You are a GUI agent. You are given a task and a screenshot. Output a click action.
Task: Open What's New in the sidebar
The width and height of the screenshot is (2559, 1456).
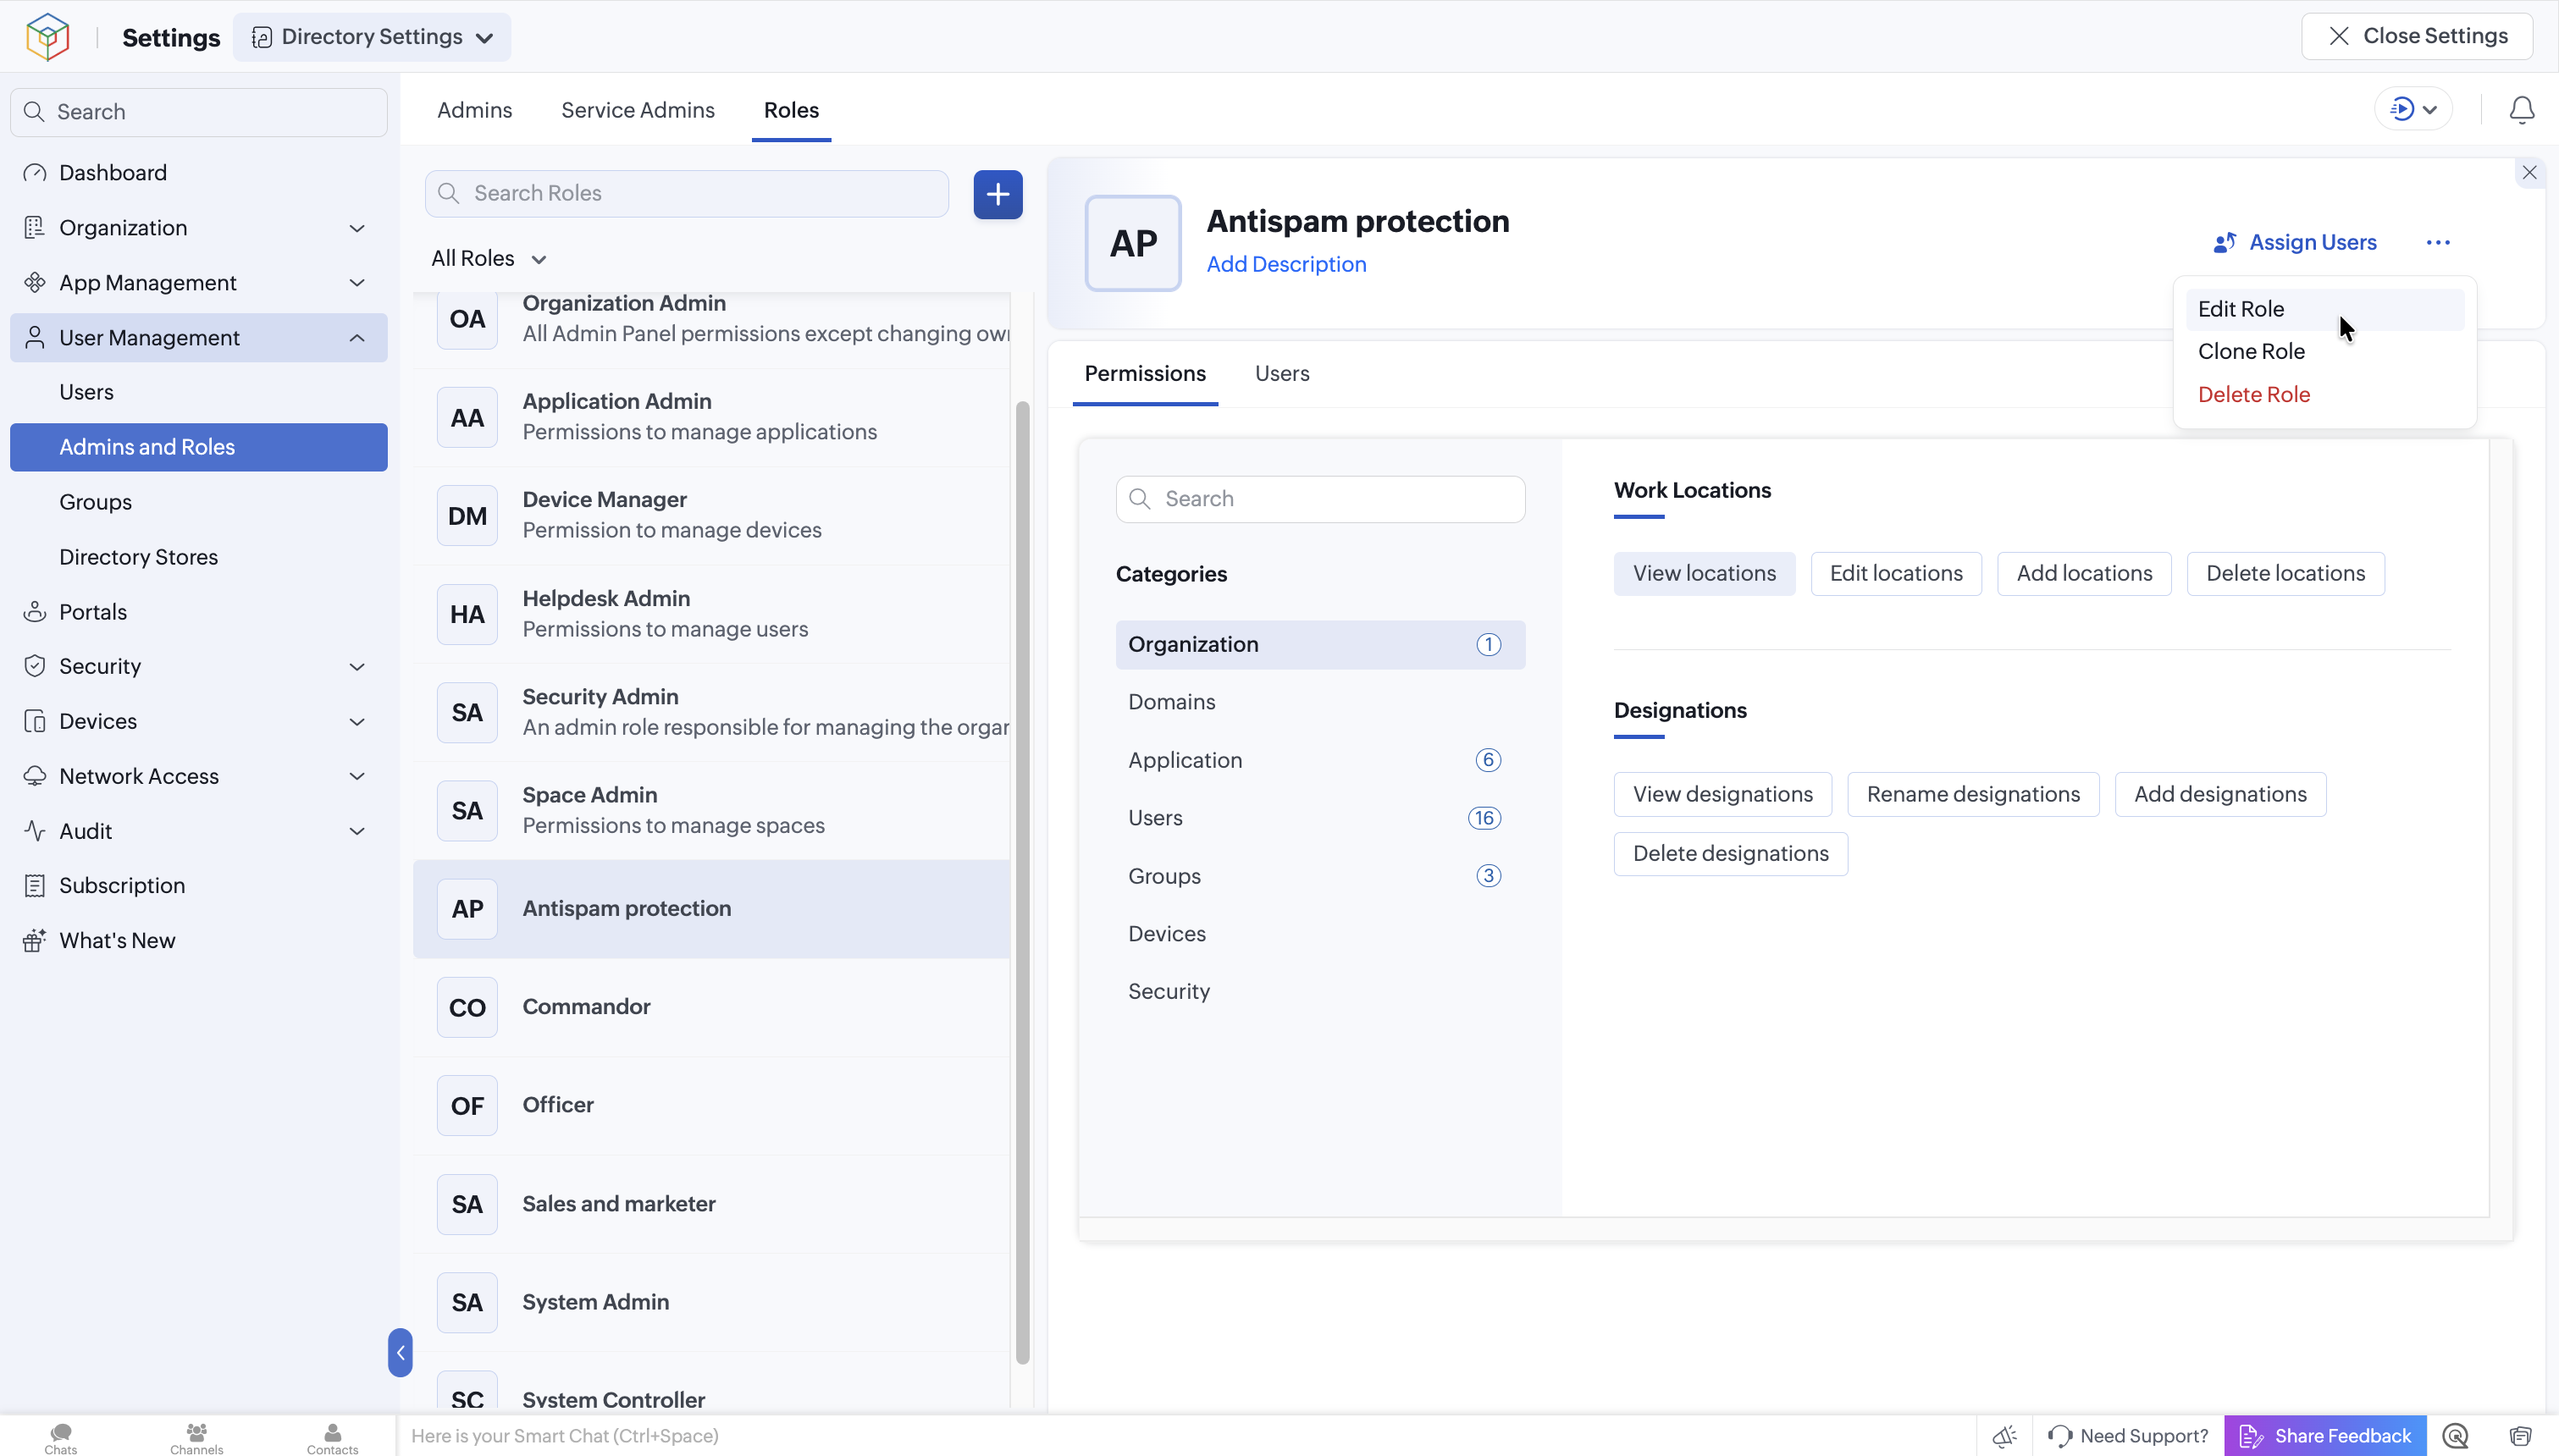click(x=198, y=940)
